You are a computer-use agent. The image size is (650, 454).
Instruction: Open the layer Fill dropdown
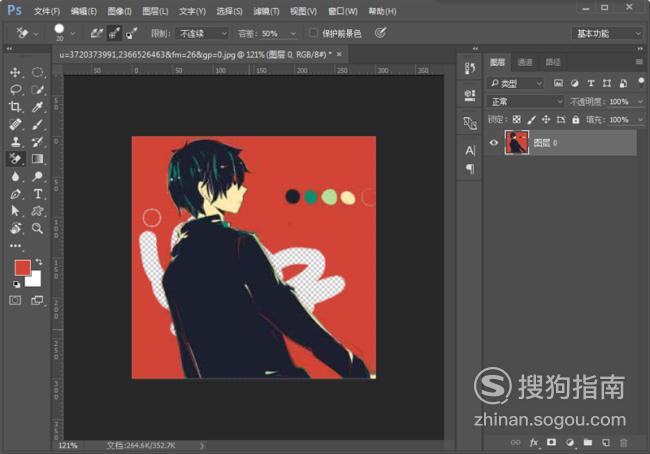pyautogui.click(x=640, y=120)
